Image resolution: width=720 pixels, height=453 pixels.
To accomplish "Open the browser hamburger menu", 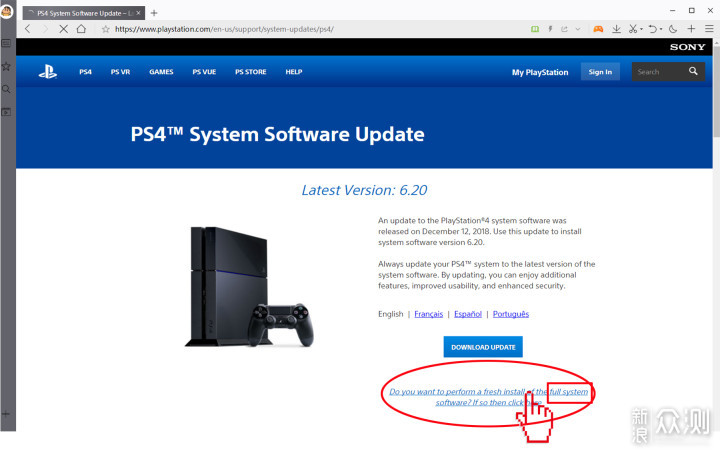I will (x=708, y=29).
